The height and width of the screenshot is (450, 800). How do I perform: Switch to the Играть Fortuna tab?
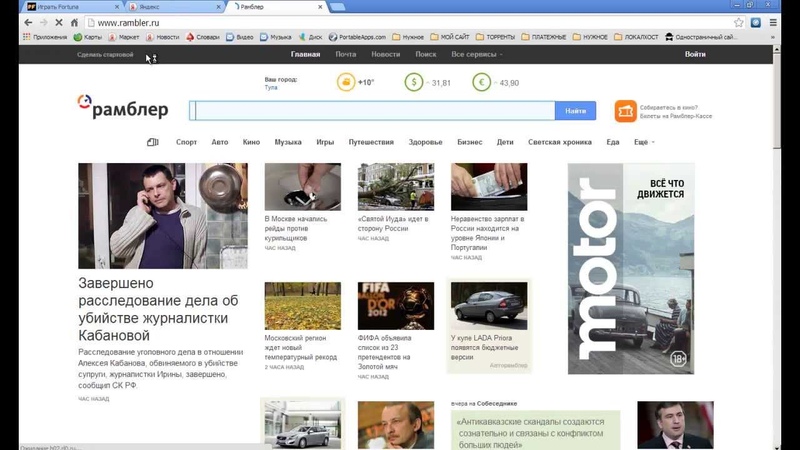coord(71,7)
